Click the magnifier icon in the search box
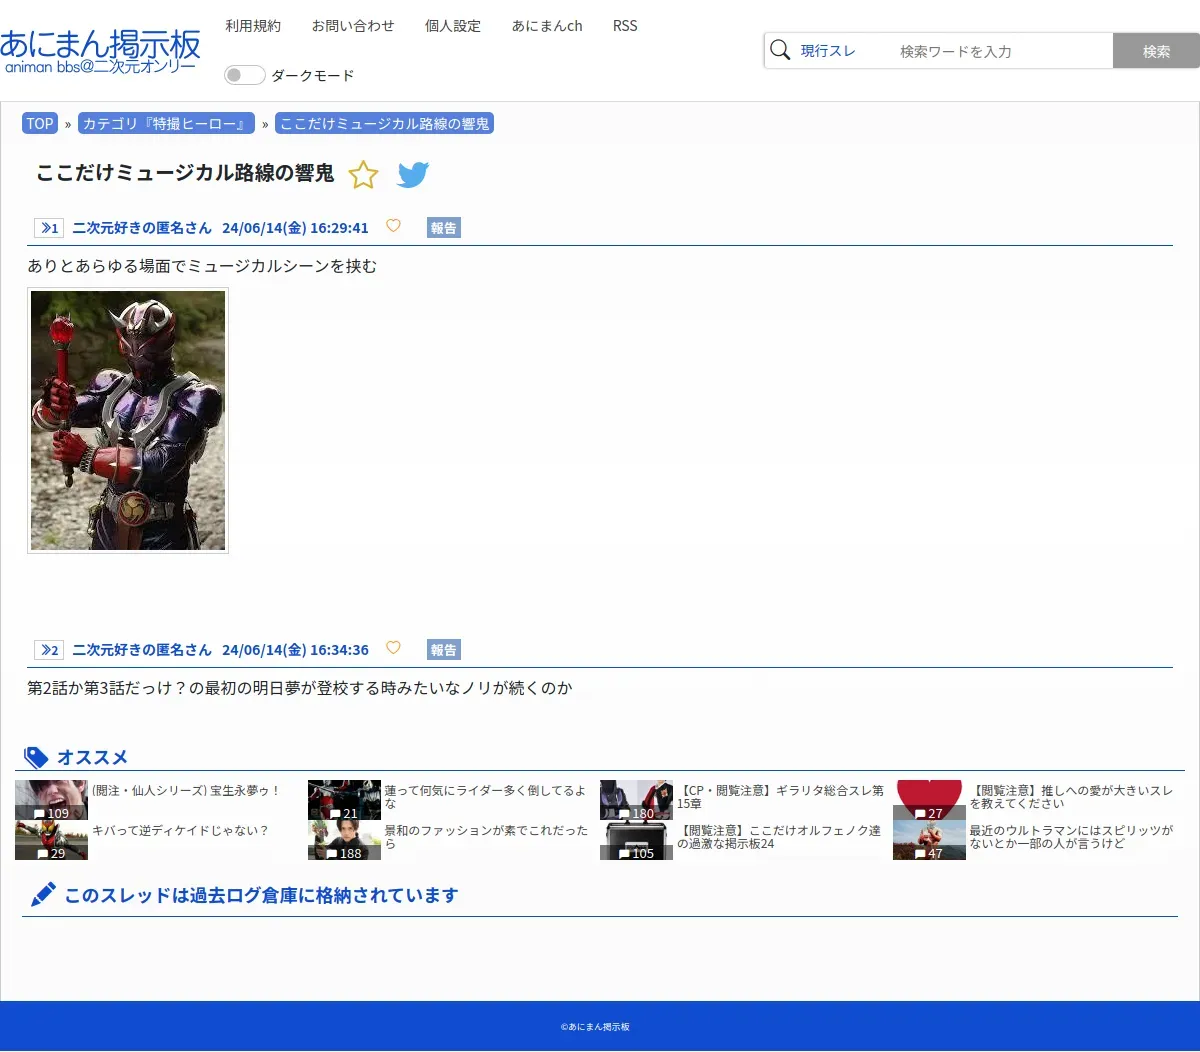The width and height of the screenshot is (1200, 1052). pos(780,50)
